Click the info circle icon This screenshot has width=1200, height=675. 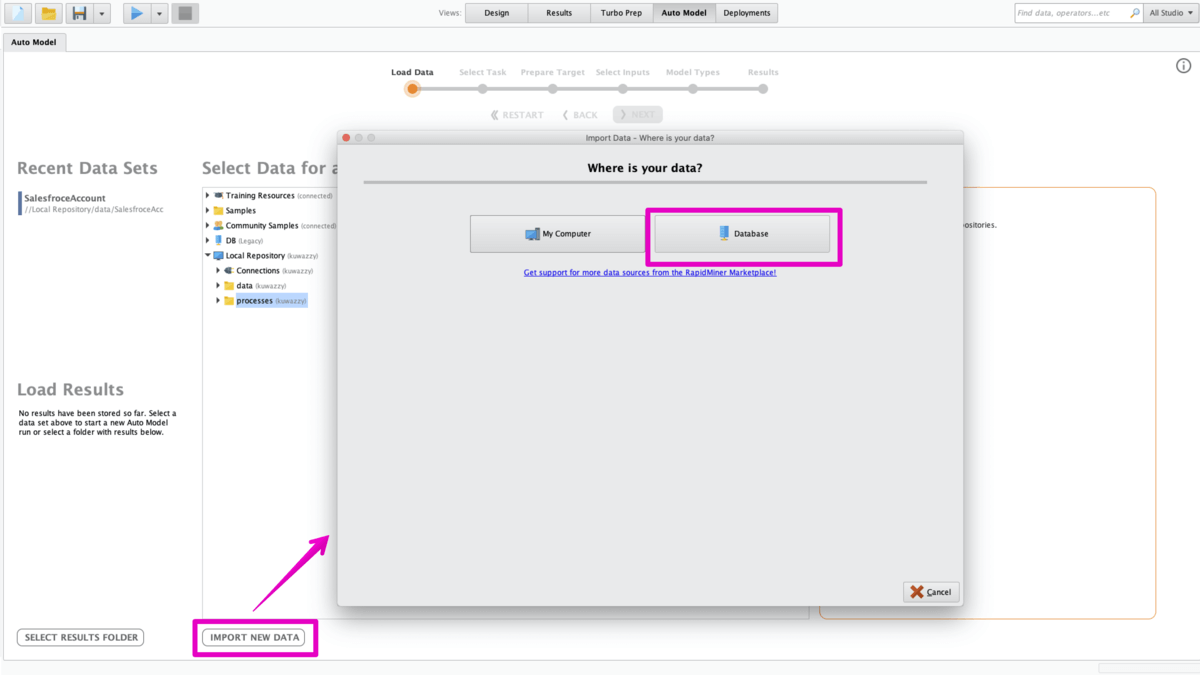(x=1183, y=66)
